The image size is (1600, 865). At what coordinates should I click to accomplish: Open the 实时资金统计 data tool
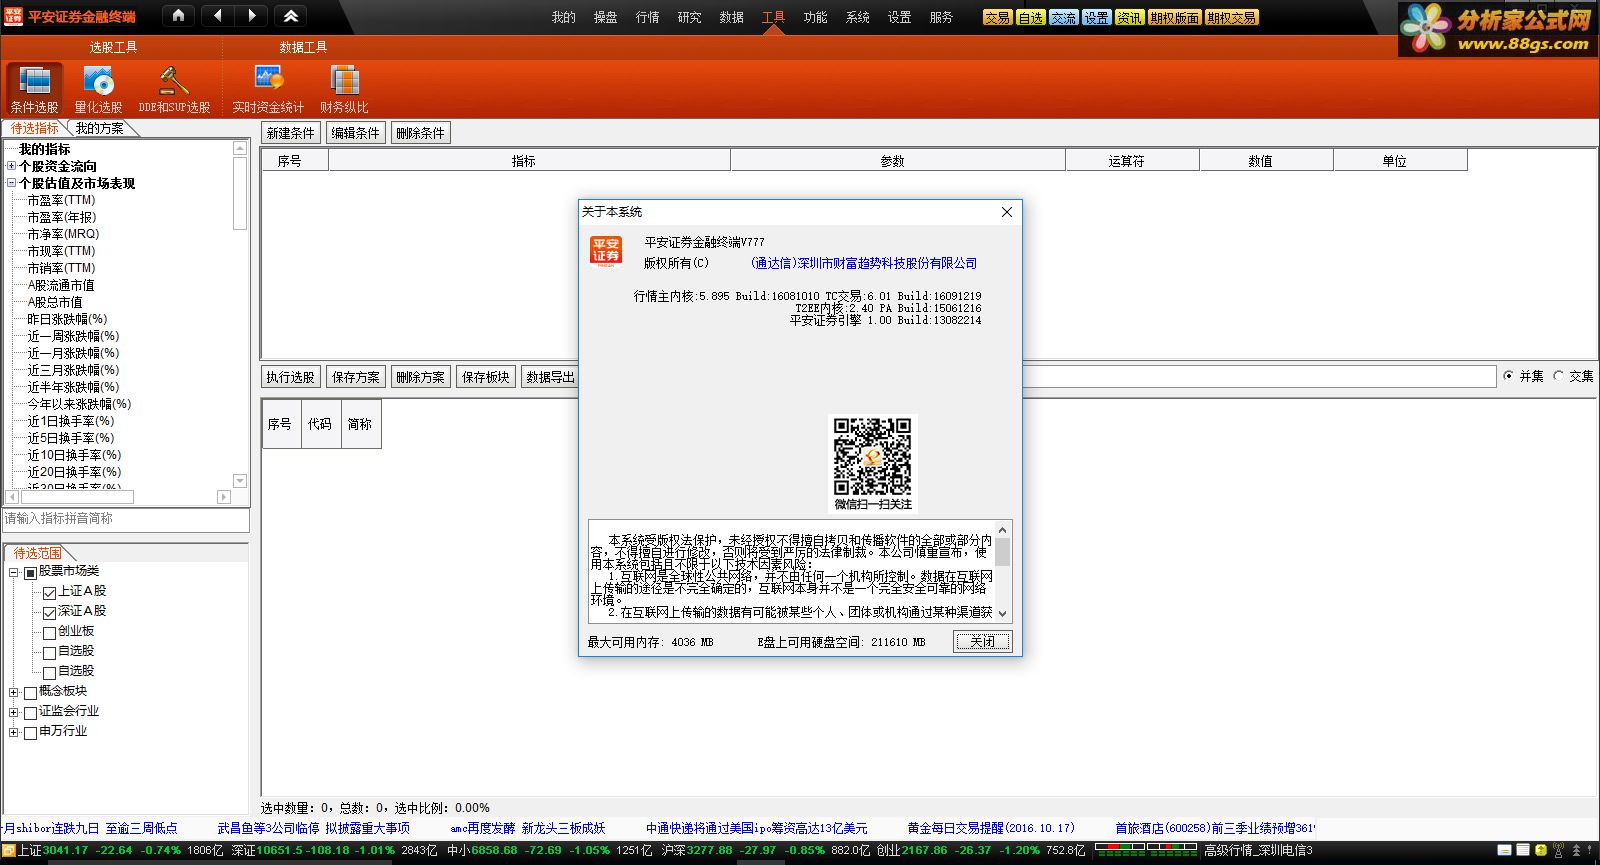(x=268, y=89)
